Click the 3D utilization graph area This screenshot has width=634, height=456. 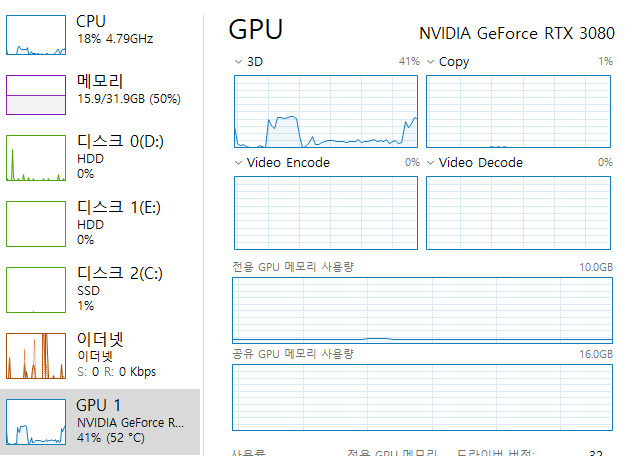[x=326, y=111]
